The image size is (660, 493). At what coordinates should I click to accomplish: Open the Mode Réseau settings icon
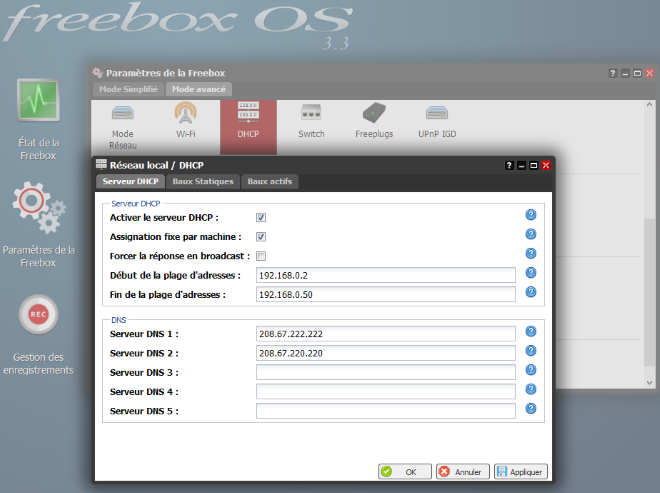(x=122, y=113)
